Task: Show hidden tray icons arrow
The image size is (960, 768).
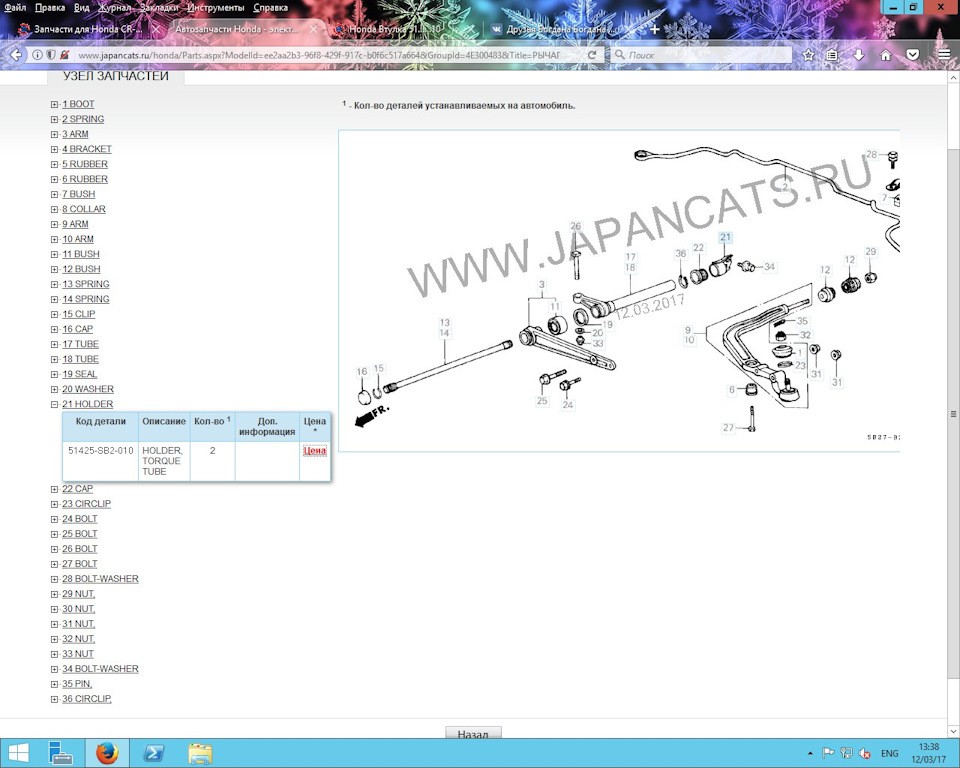Action: pos(810,753)
